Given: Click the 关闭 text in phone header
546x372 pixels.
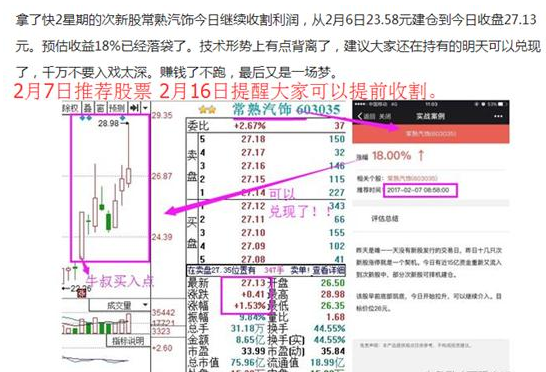Looking at the screenshot, I should pos(385,116).
